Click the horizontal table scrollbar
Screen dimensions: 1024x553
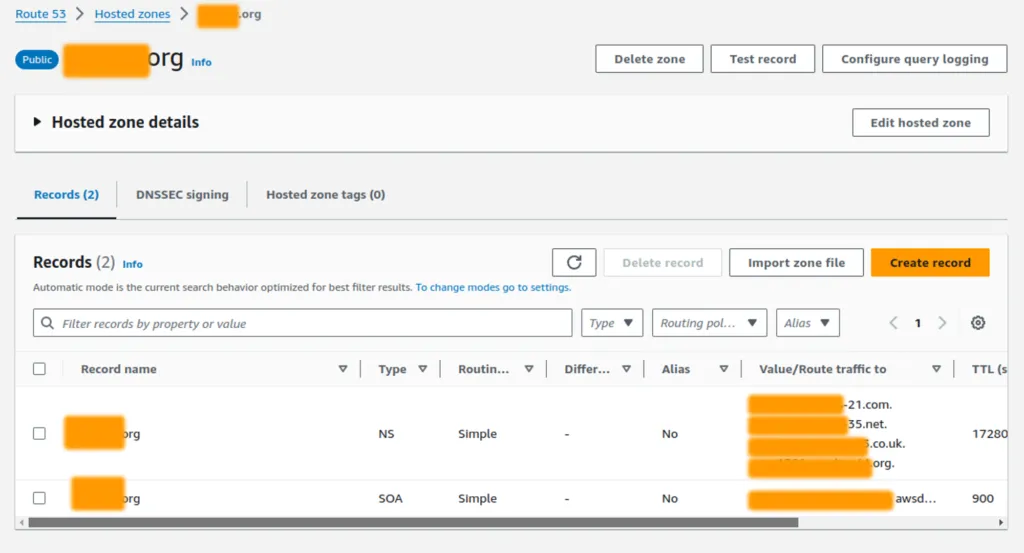pos(413,522)
